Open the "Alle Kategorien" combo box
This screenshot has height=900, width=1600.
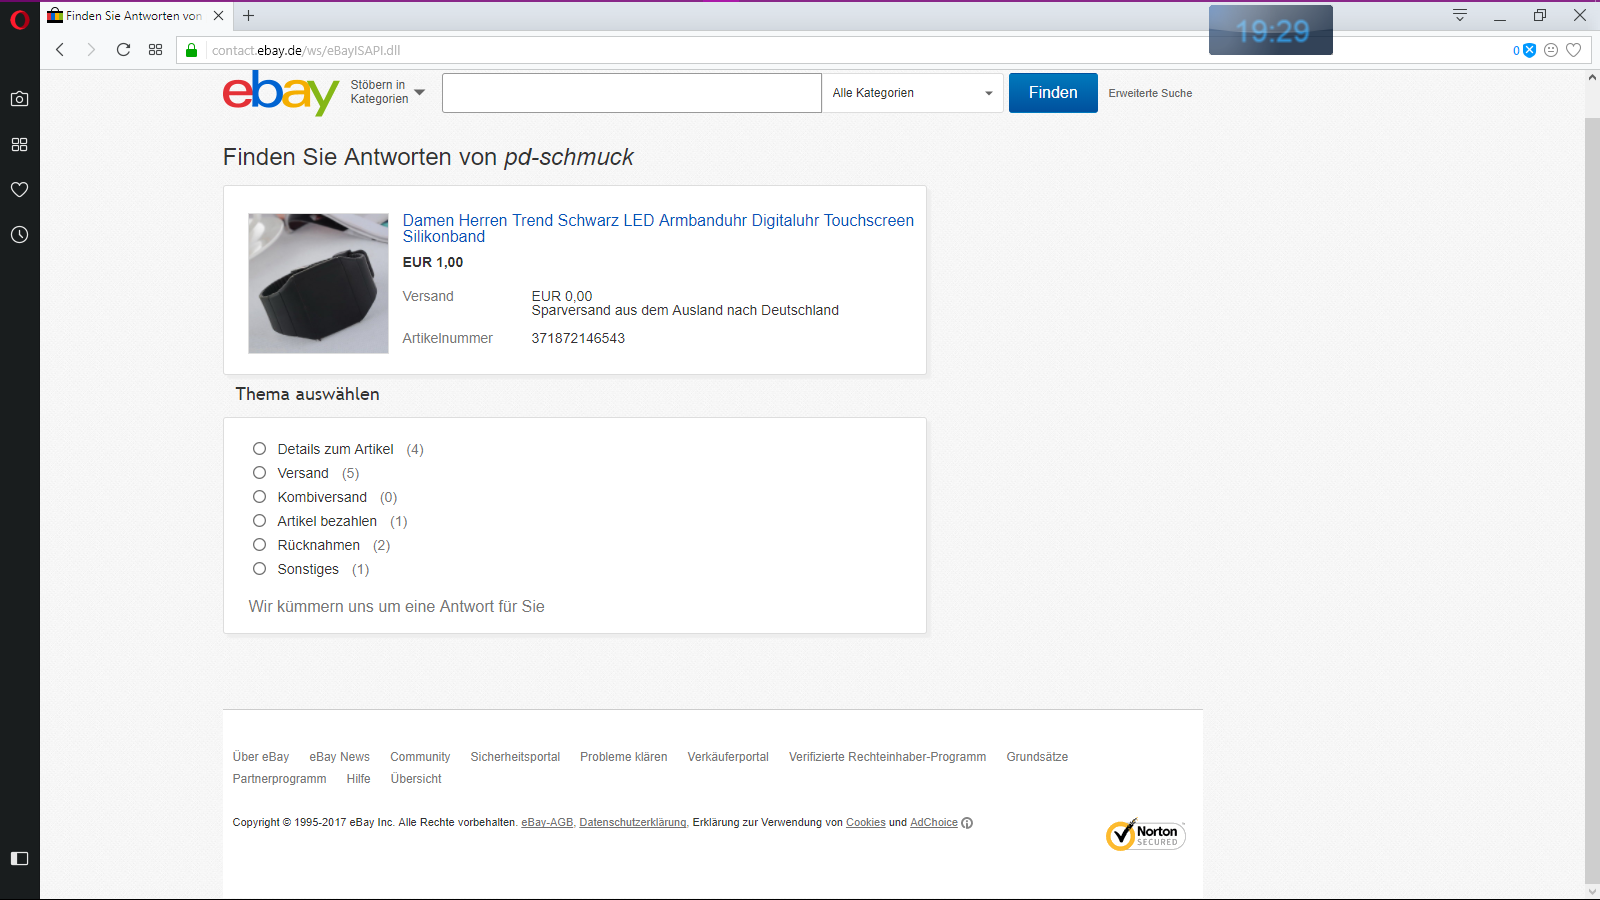pyautogui.click(x=912, y=93)
